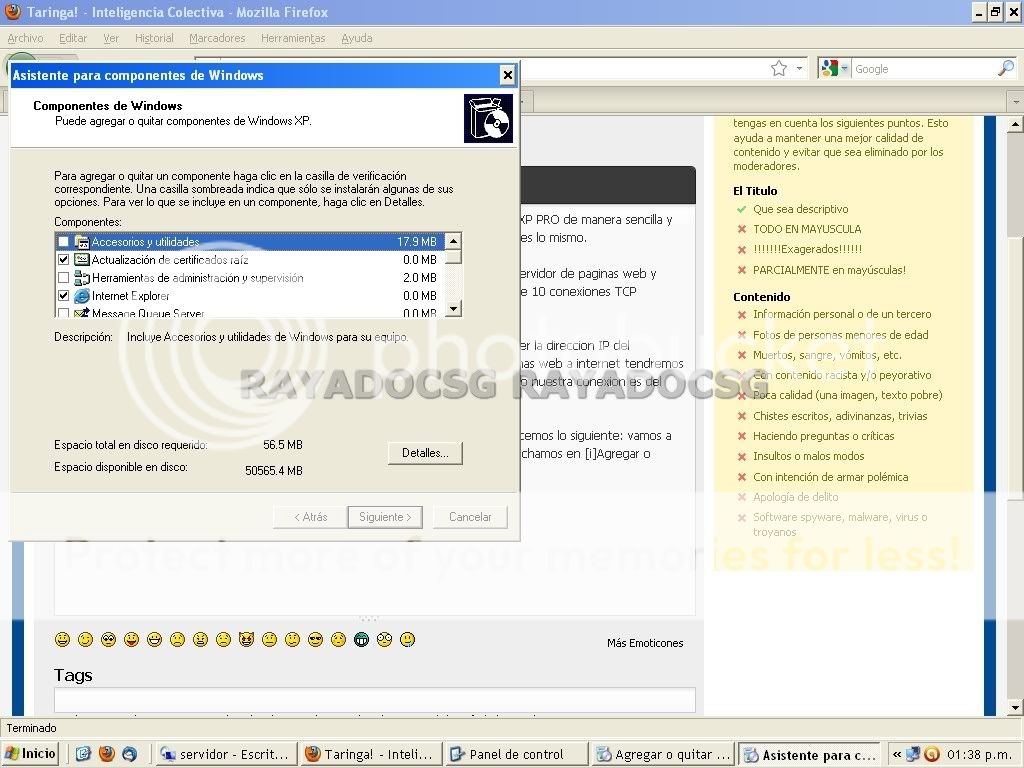Open the address bar history dropdown
1024x768 pixels.
[x=799, y=69]
